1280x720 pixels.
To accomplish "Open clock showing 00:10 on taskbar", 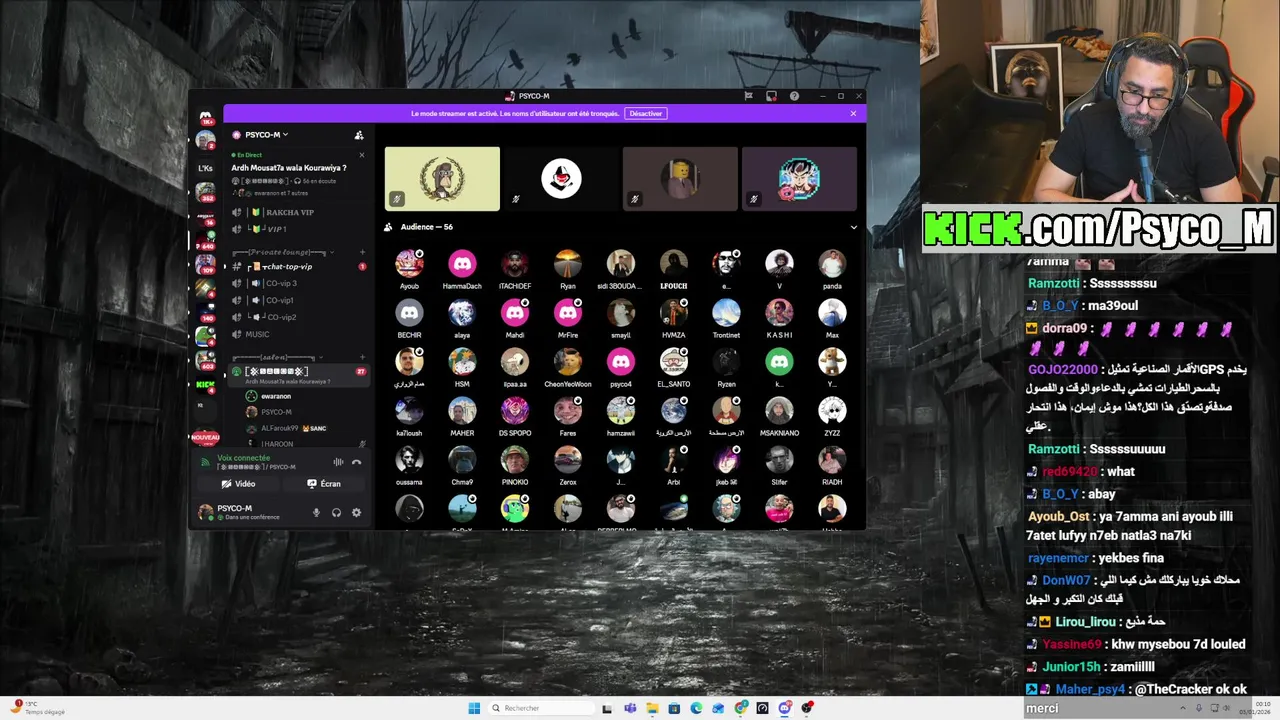I will (x=1257, y=708).
